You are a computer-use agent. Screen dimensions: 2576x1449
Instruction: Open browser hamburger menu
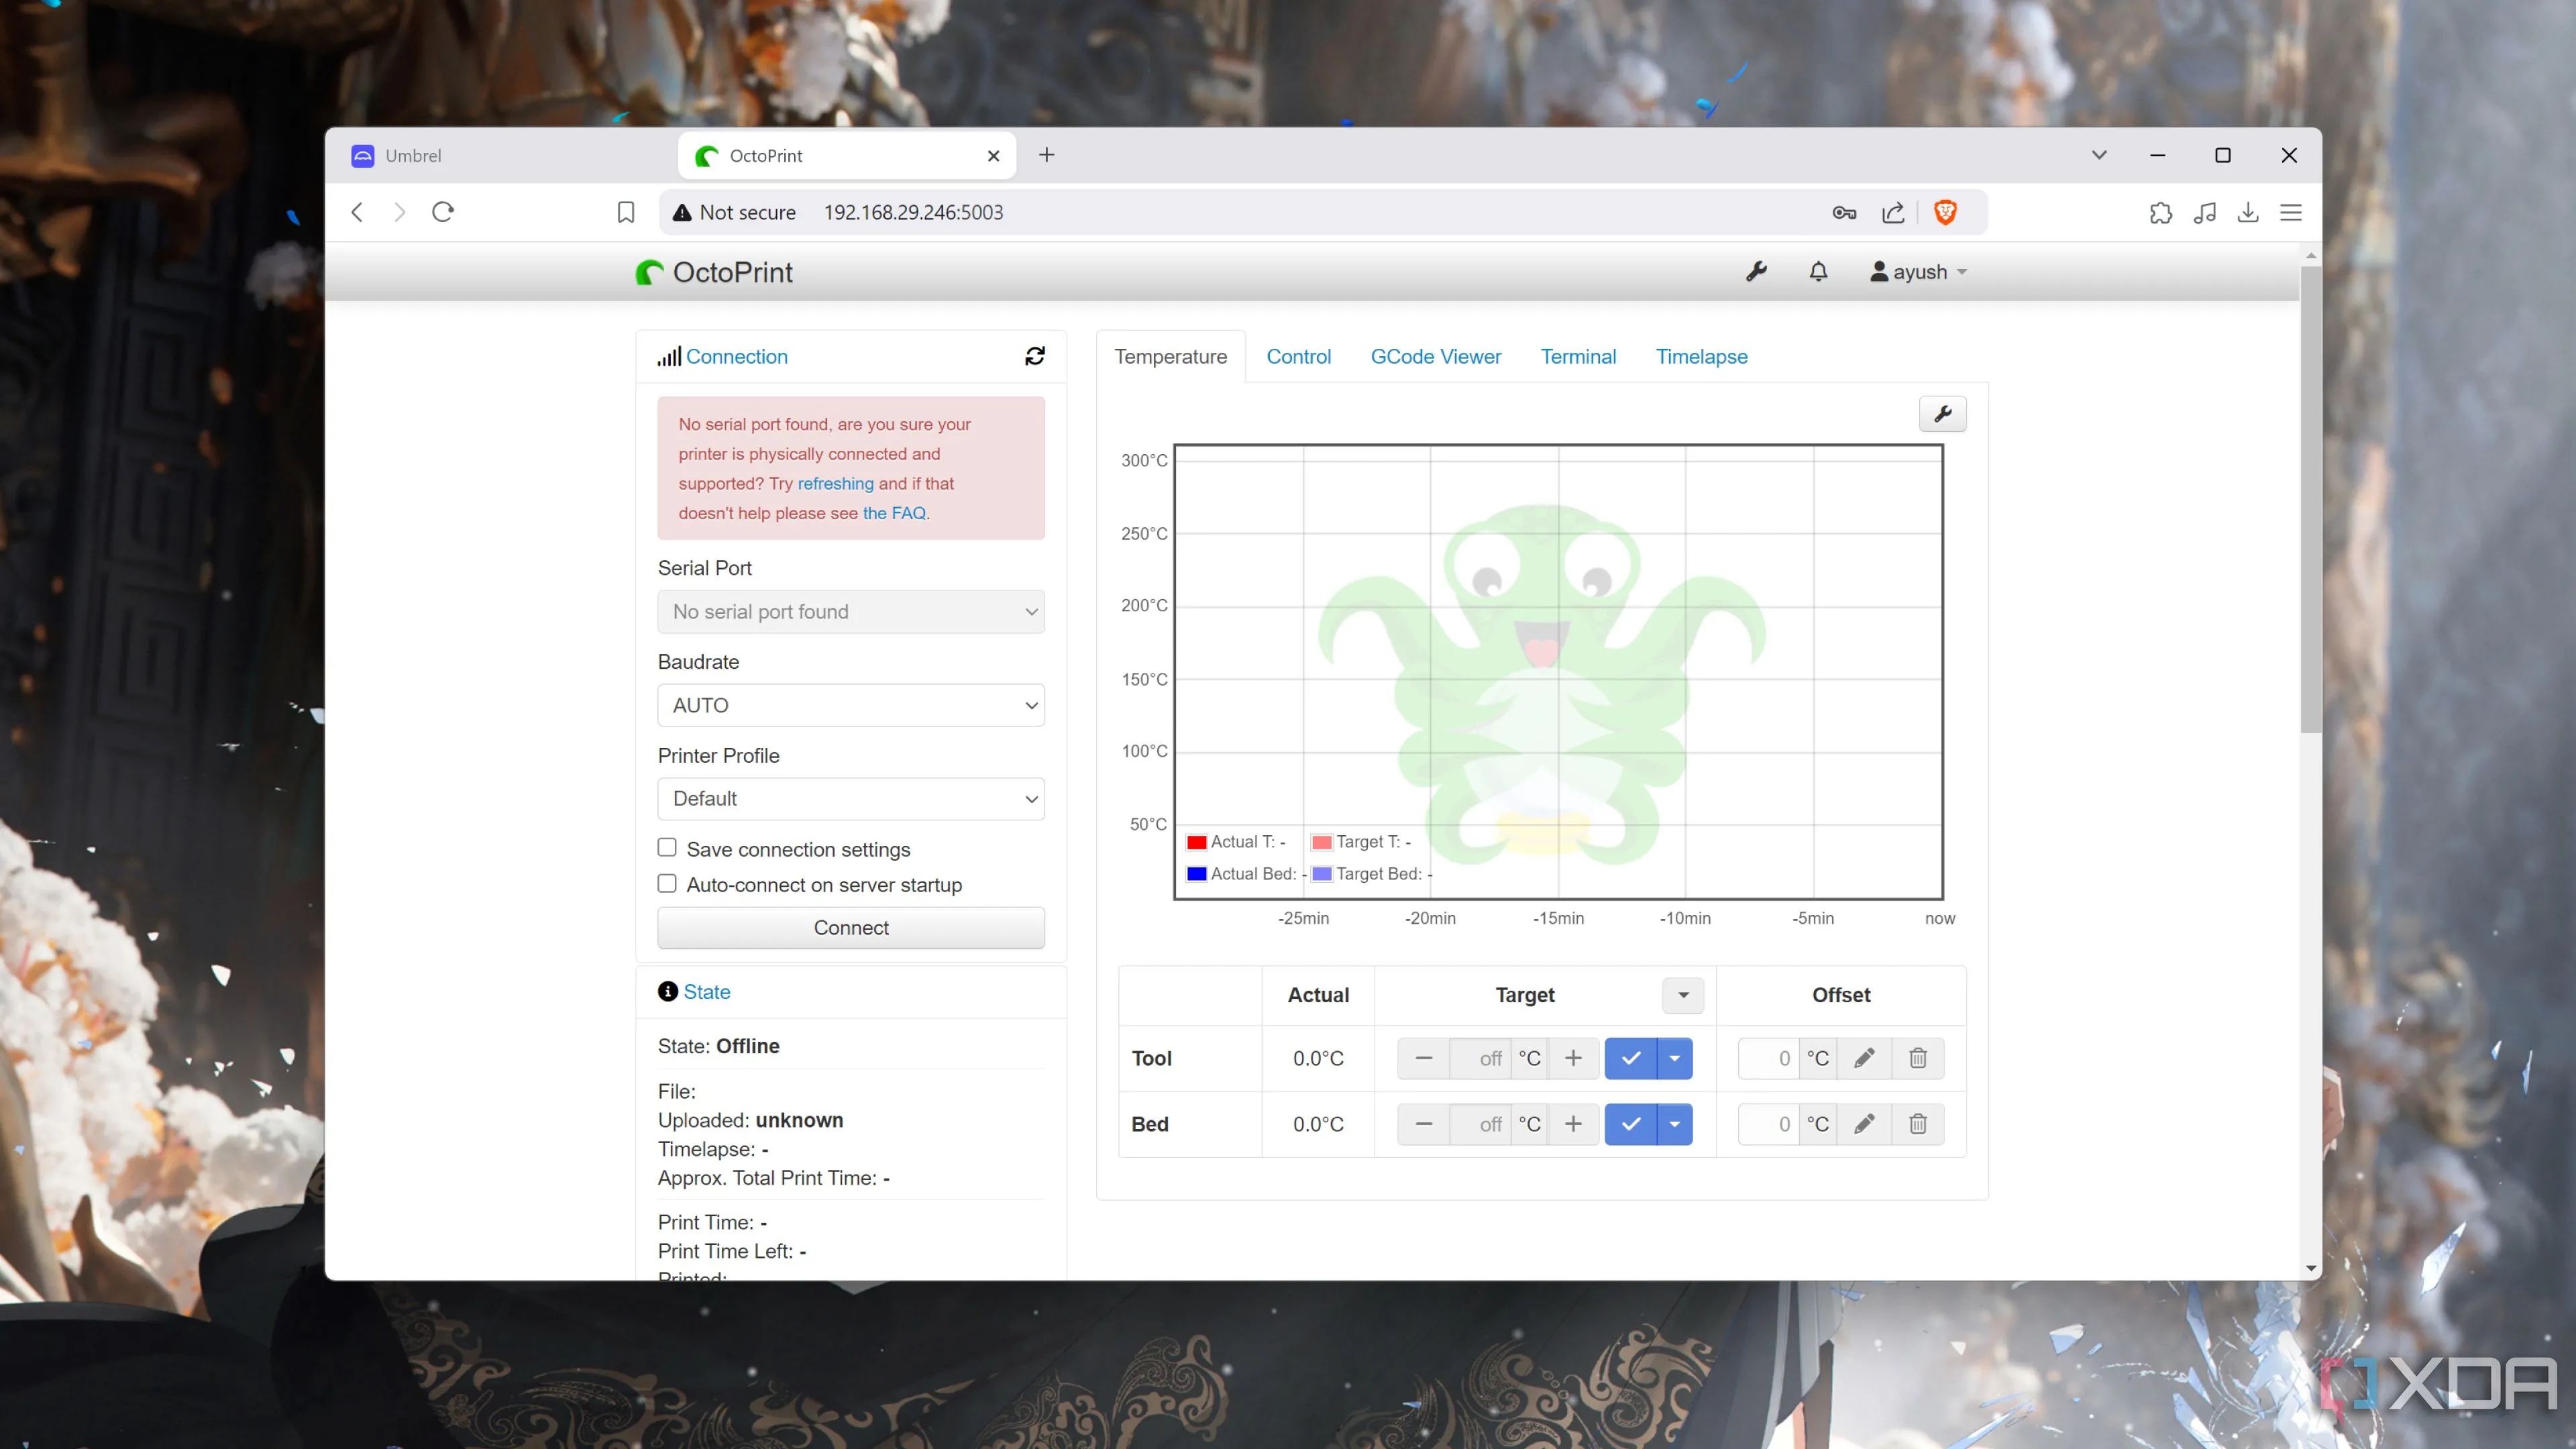2291,212
